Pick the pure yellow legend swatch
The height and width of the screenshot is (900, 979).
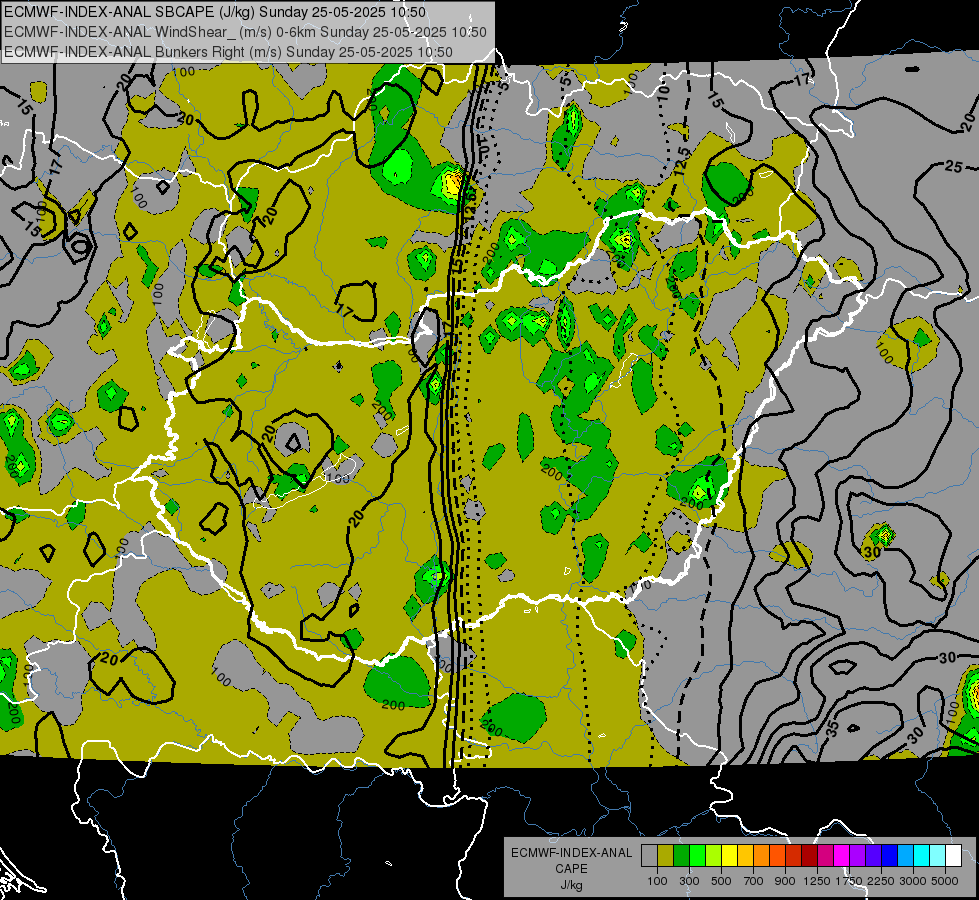tap(729, 856)
